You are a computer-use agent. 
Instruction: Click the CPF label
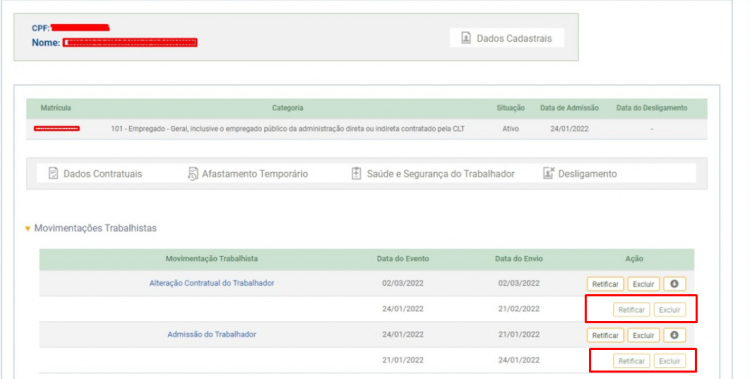pyautogui.click(x=41, y=29)
